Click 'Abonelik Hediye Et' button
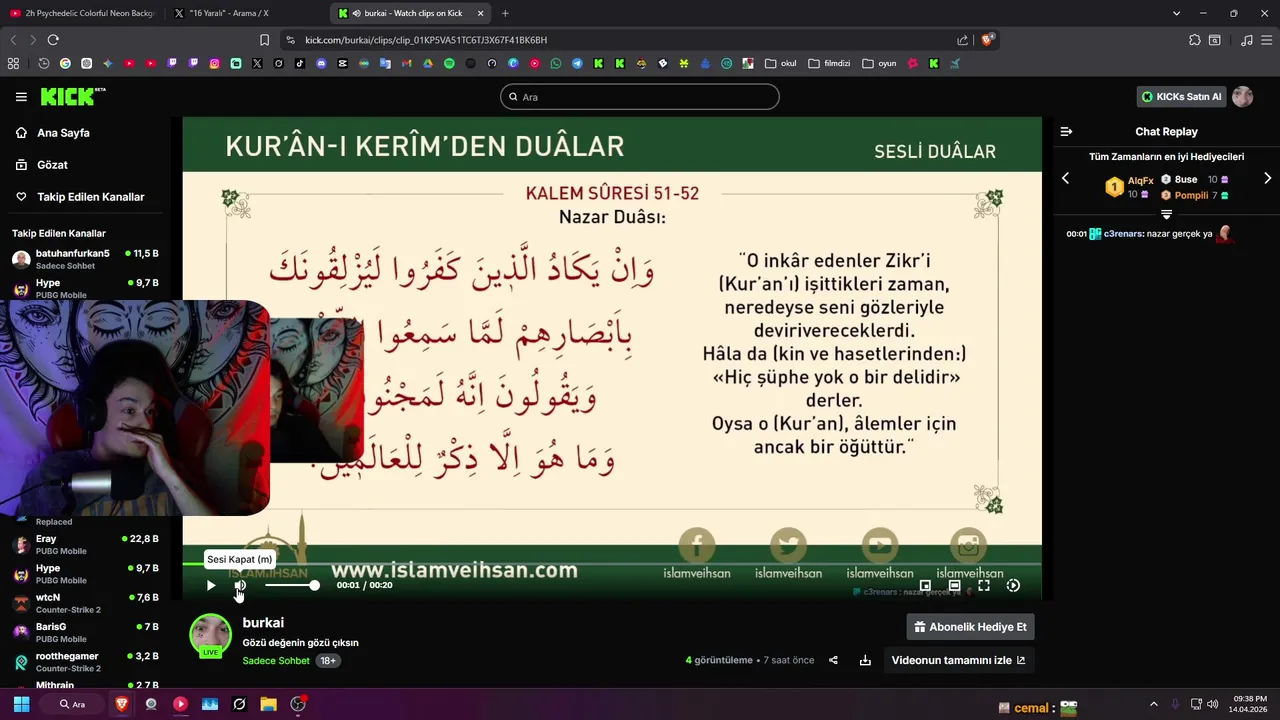Image resolution: width=1280 pixels, height=720 pixels. point(970,627)
